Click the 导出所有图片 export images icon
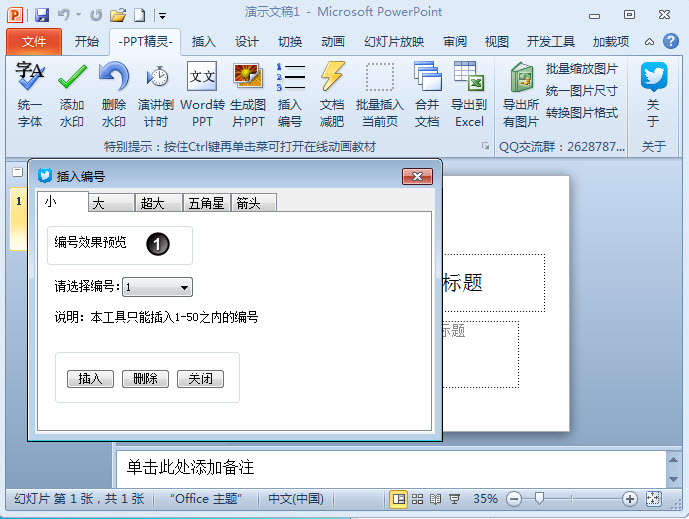Screen dimensions: 689x519 (x=521, y=77)
